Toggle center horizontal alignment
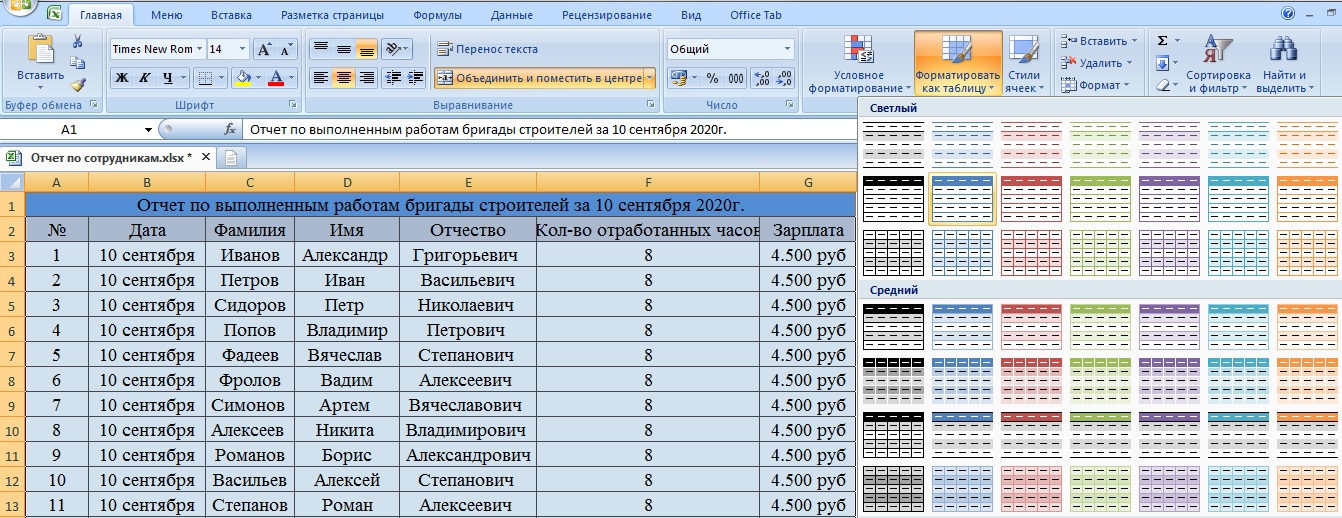The width and height of the screenshot is (1342, 518). pyautogui.click(x=343, y=78)
